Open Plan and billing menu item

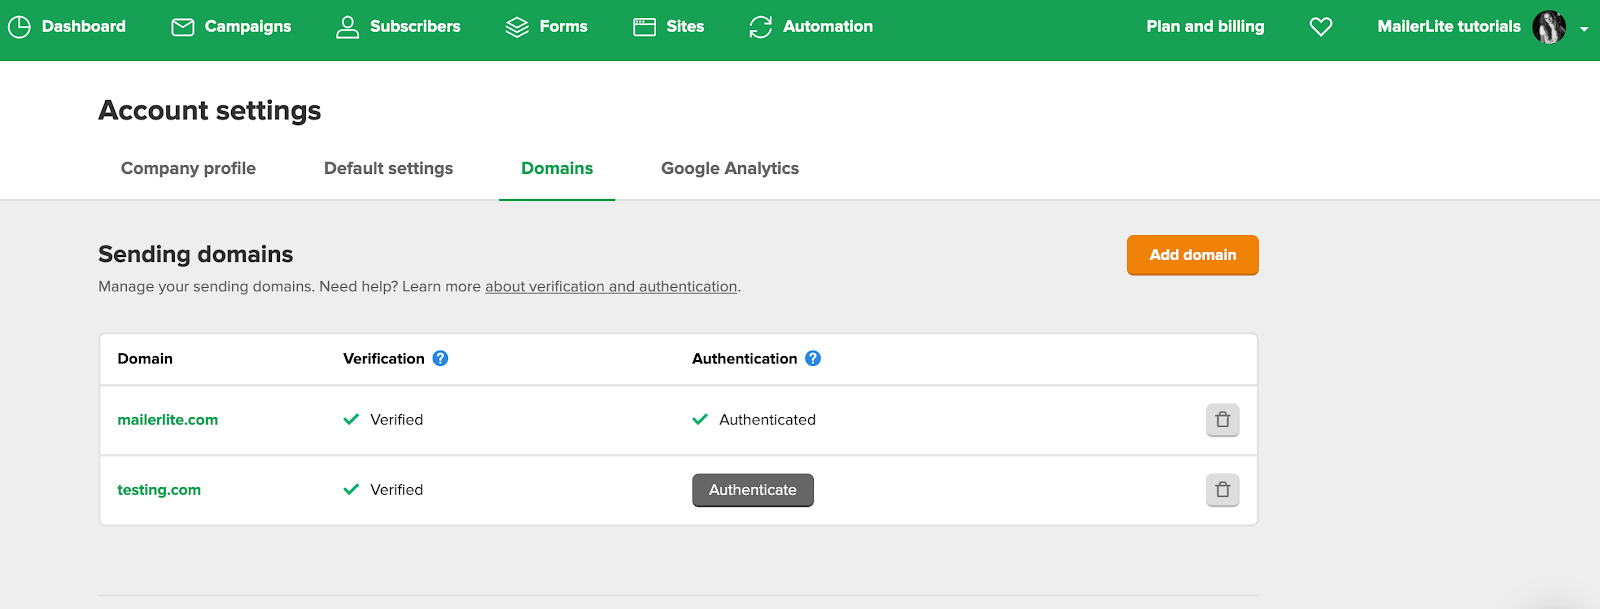pyautogui.click(x=1205, y=27)
